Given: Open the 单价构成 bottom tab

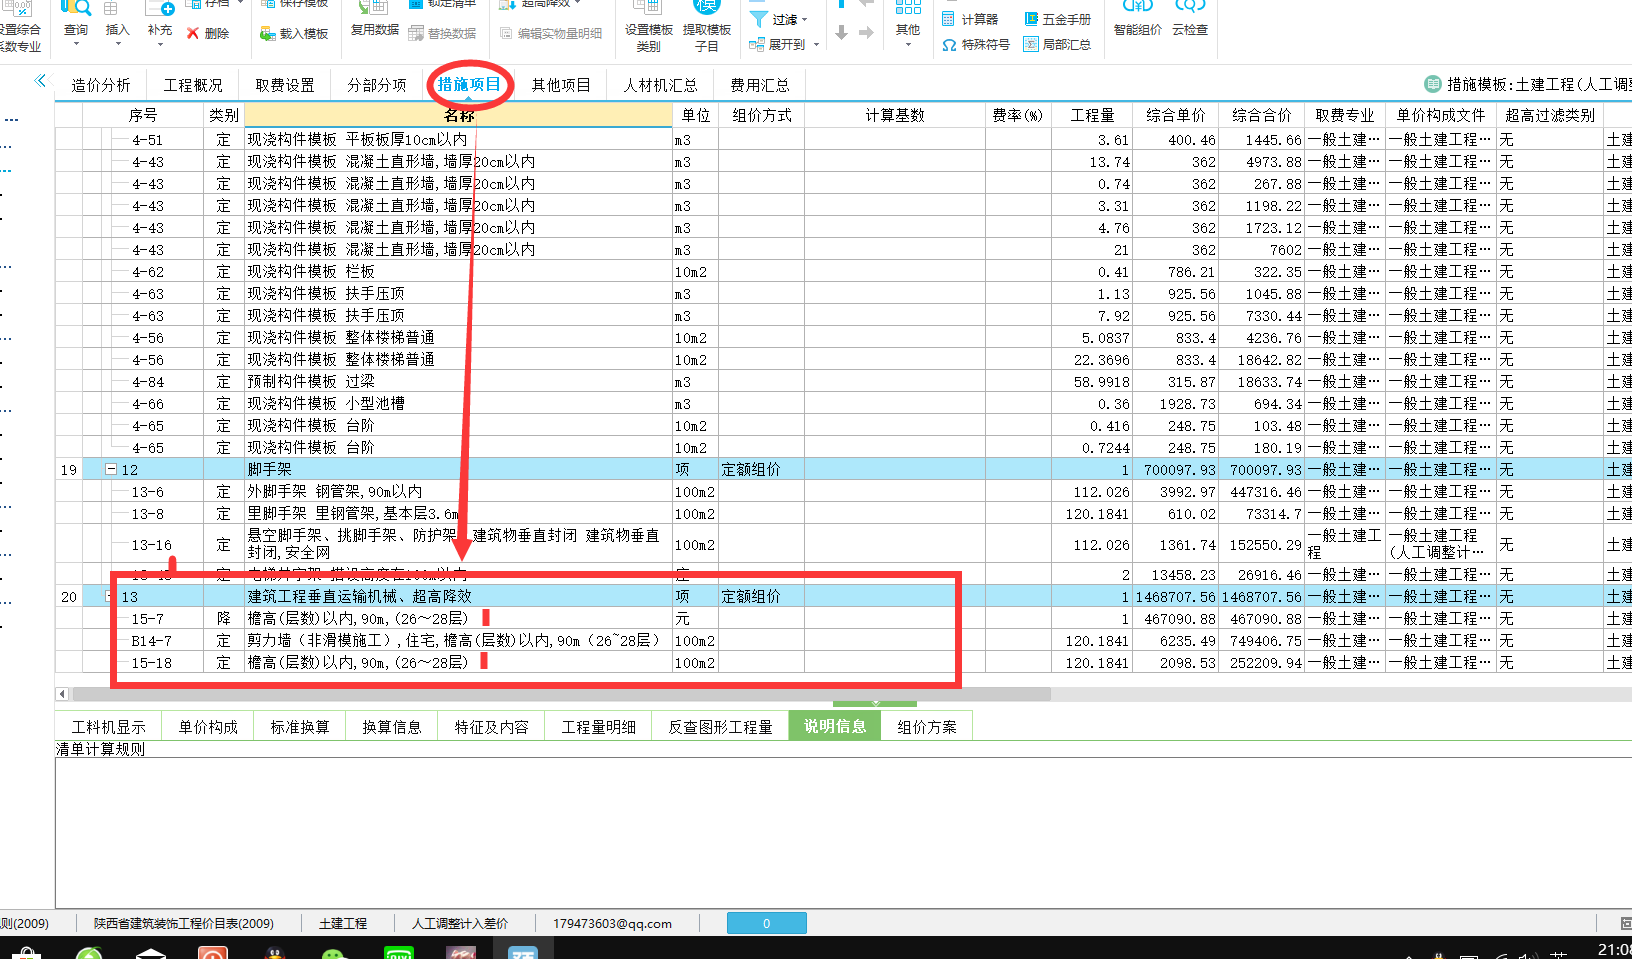Looking at the screenshot, I should click(208, 727).
